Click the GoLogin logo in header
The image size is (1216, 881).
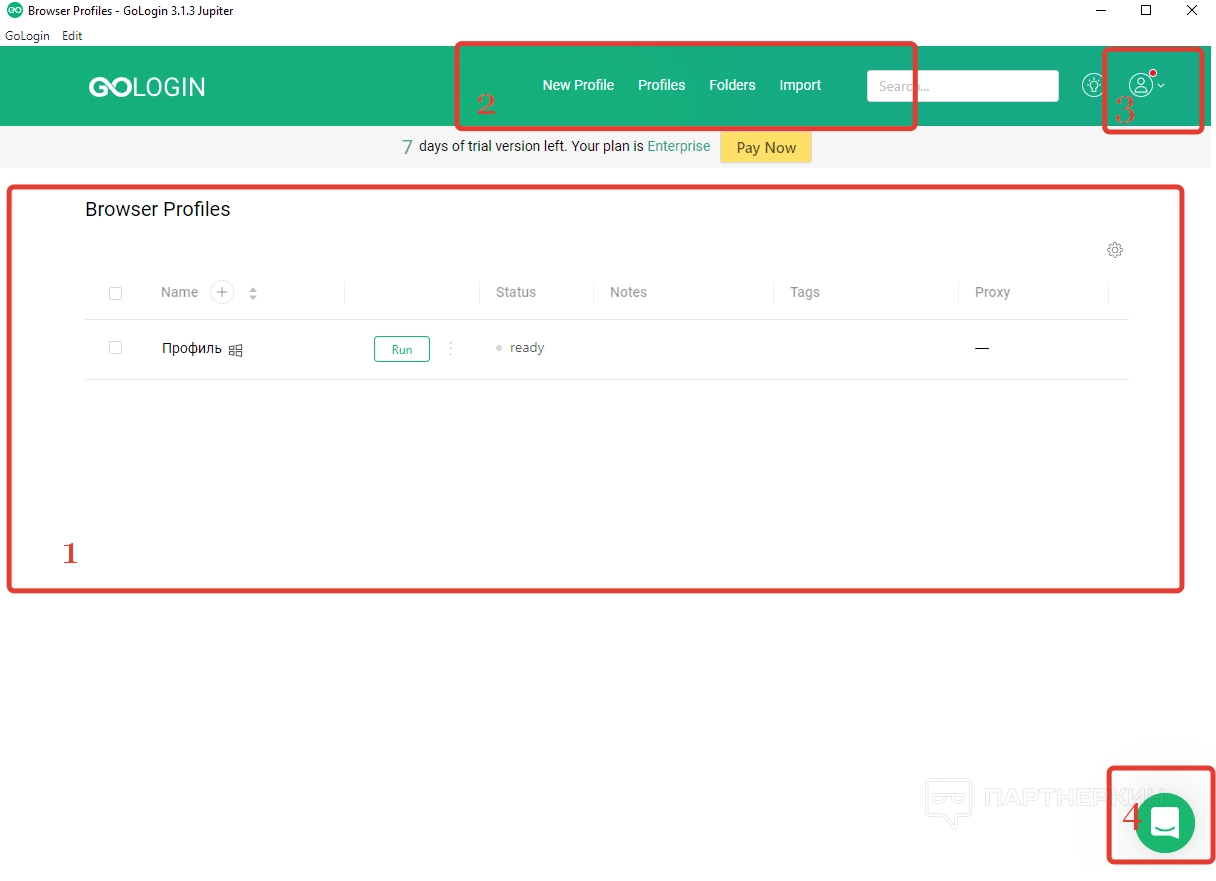(x=147, y=87)
